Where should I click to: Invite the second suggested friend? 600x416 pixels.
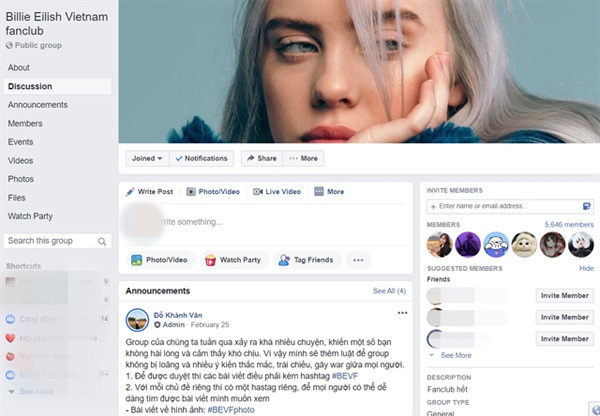tap(565, 317)
